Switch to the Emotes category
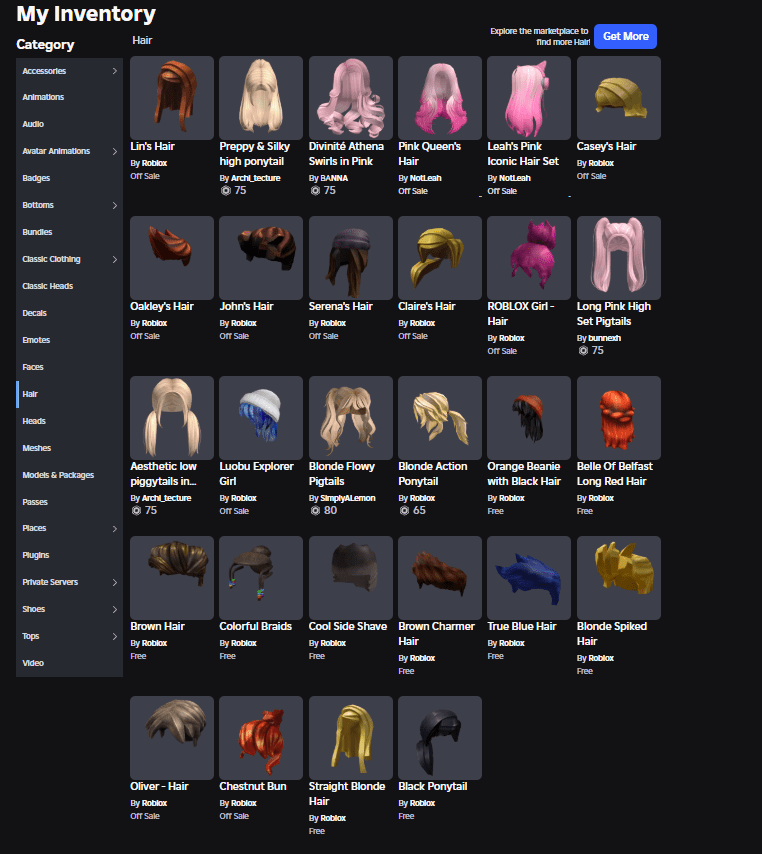 coord(35,340)
